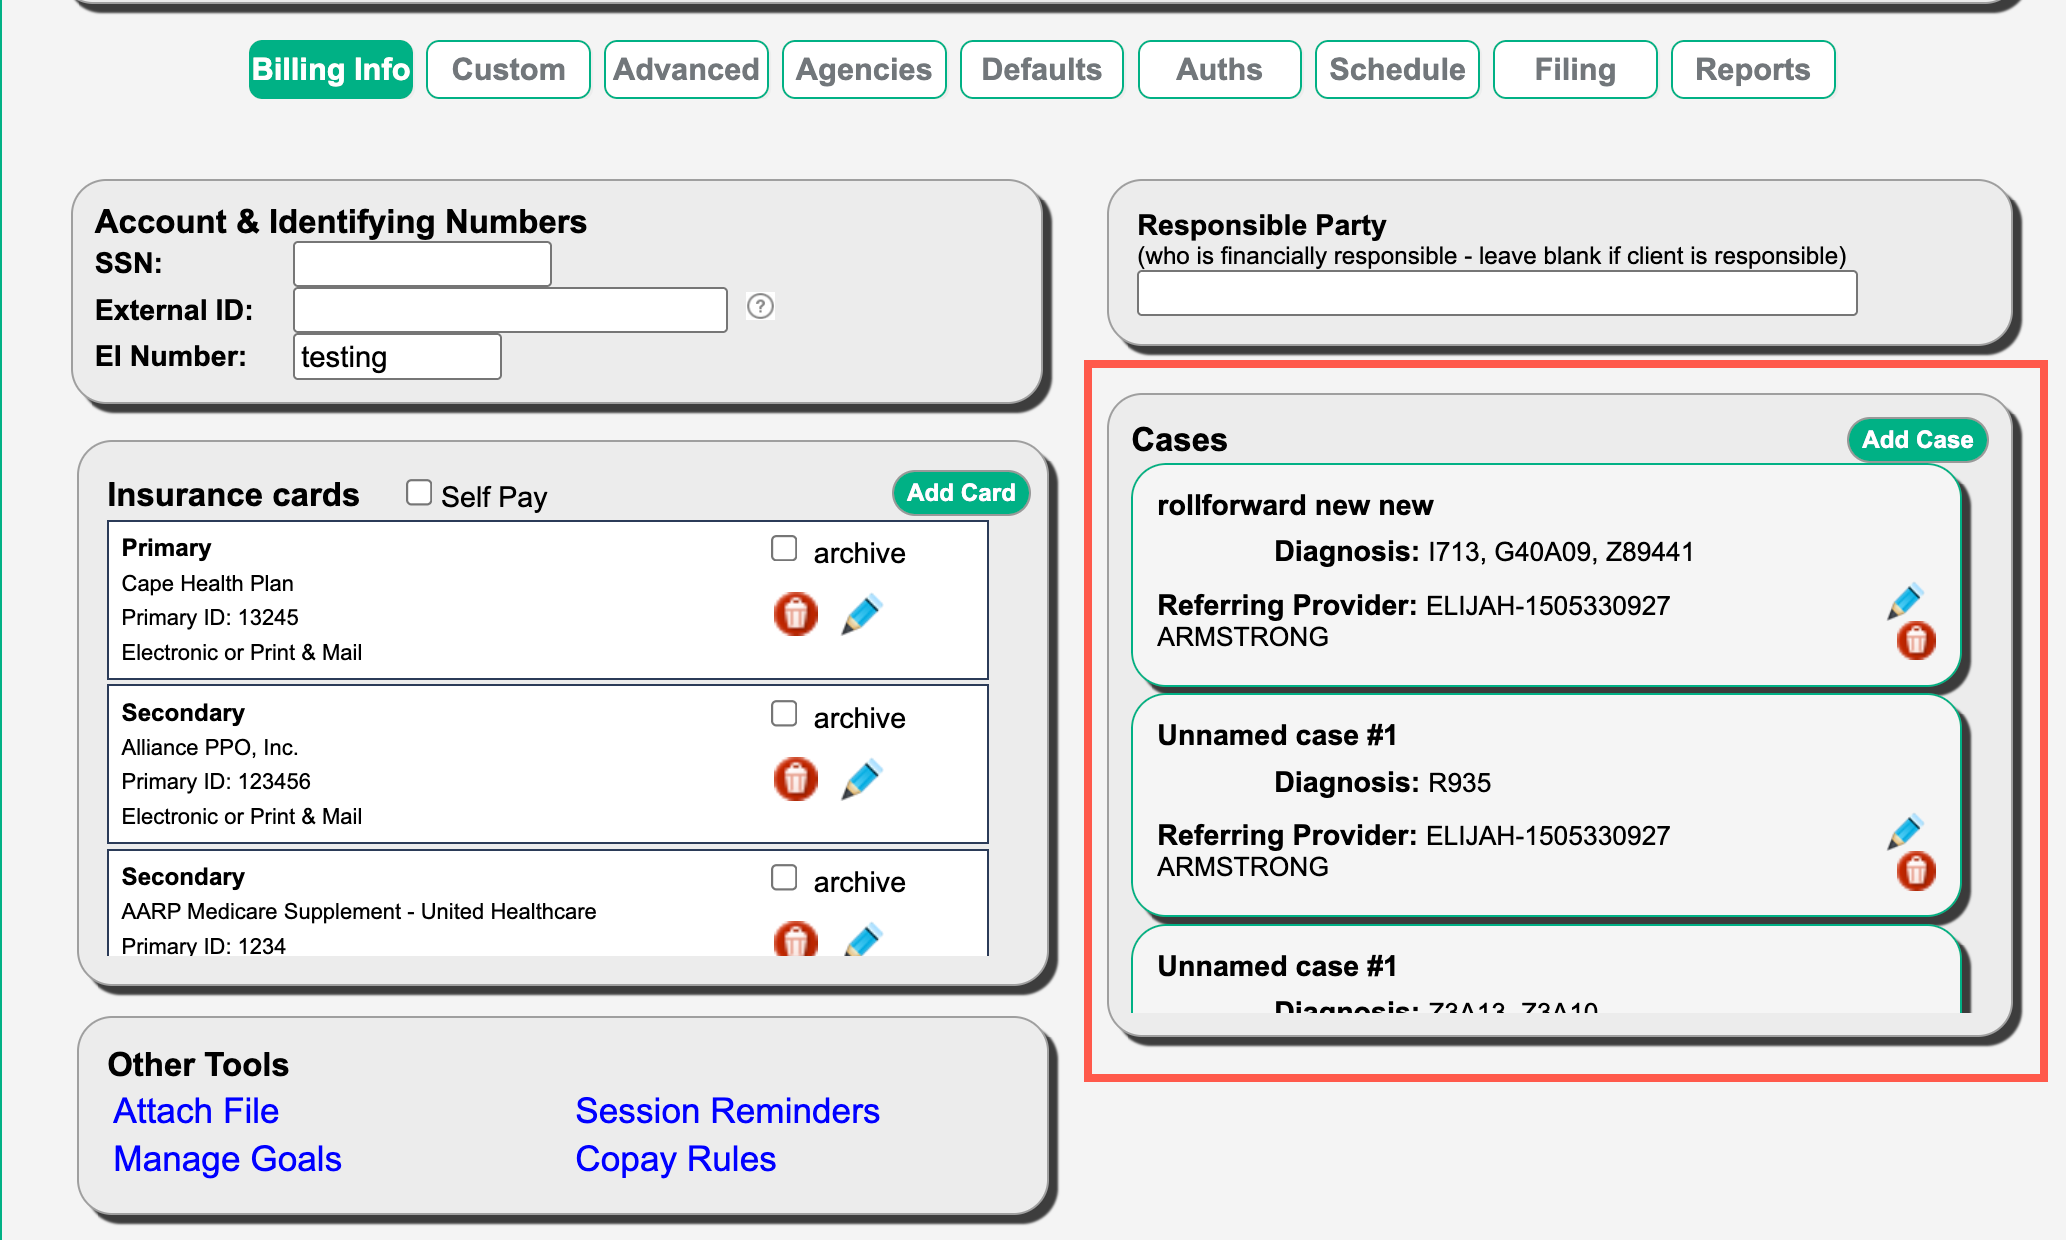Edit the Alliance PPO insurance card
The width and height of the screenshot is (2066, 1240).
tap(861, 779)
